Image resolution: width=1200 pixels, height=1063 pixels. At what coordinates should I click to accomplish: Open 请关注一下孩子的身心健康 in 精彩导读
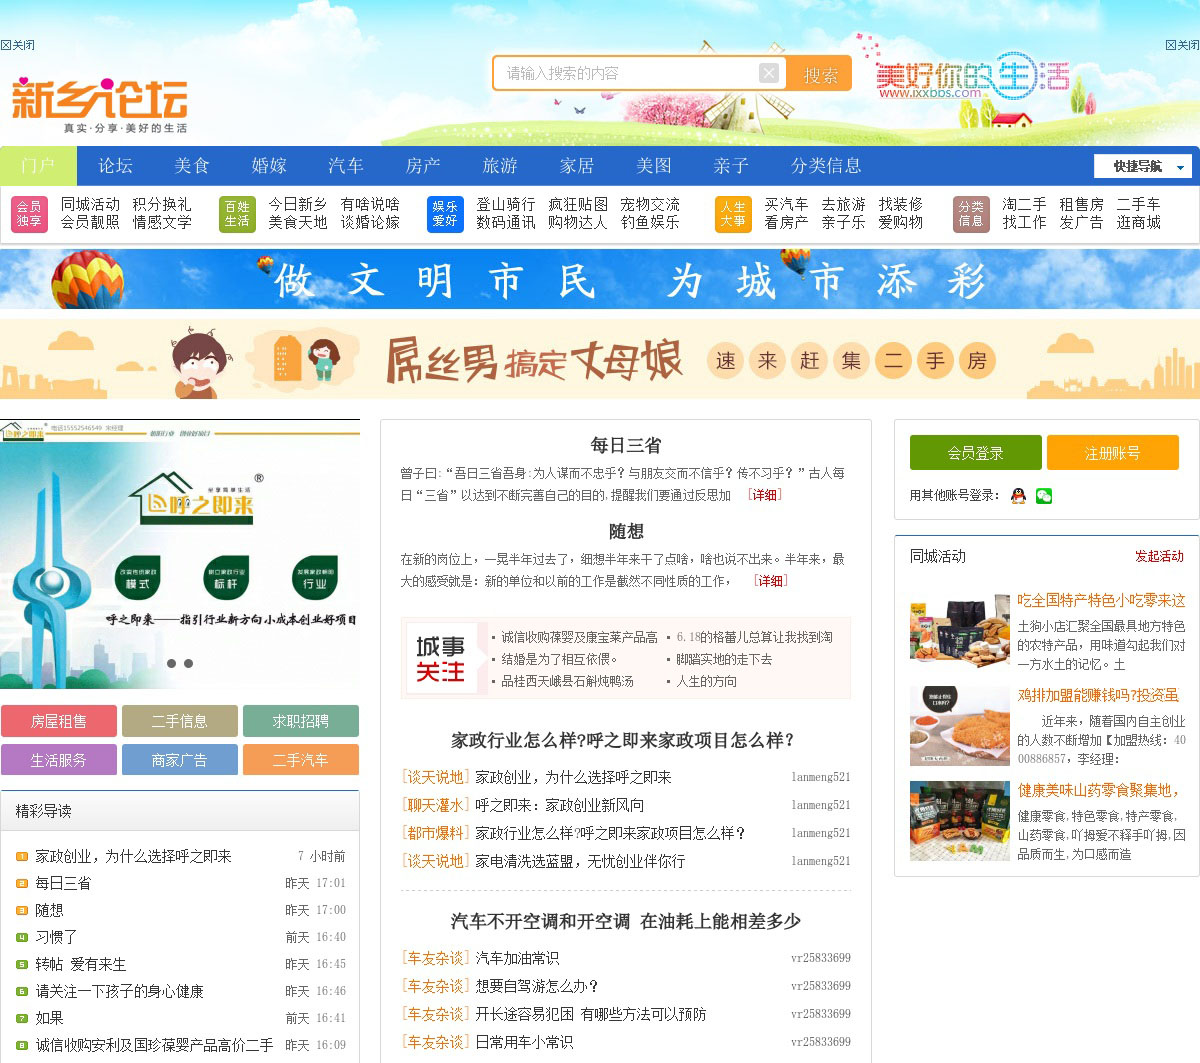[119, 991]
